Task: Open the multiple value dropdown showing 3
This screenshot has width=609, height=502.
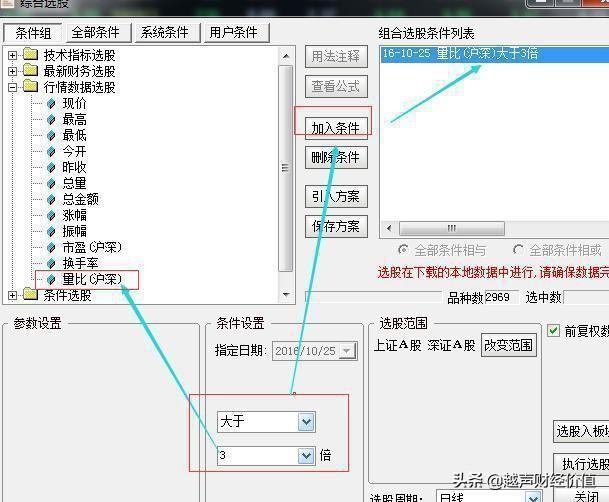Action: (x=306, y=455)
